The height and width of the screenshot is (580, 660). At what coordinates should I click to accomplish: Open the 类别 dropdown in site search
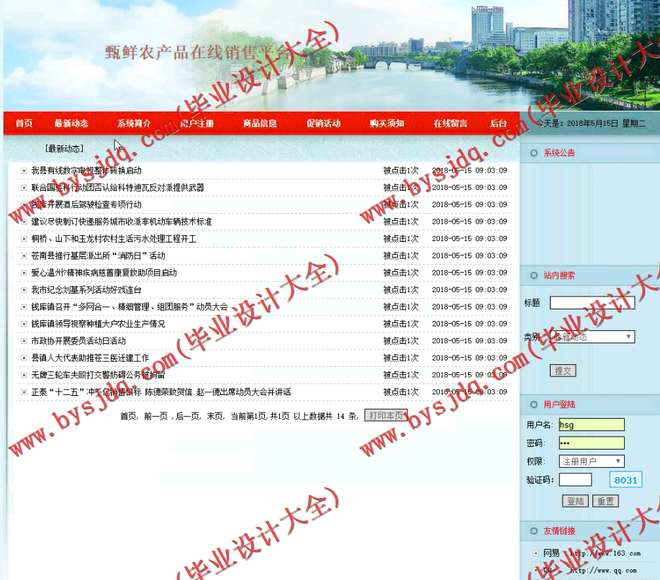[x=592, y=337]
